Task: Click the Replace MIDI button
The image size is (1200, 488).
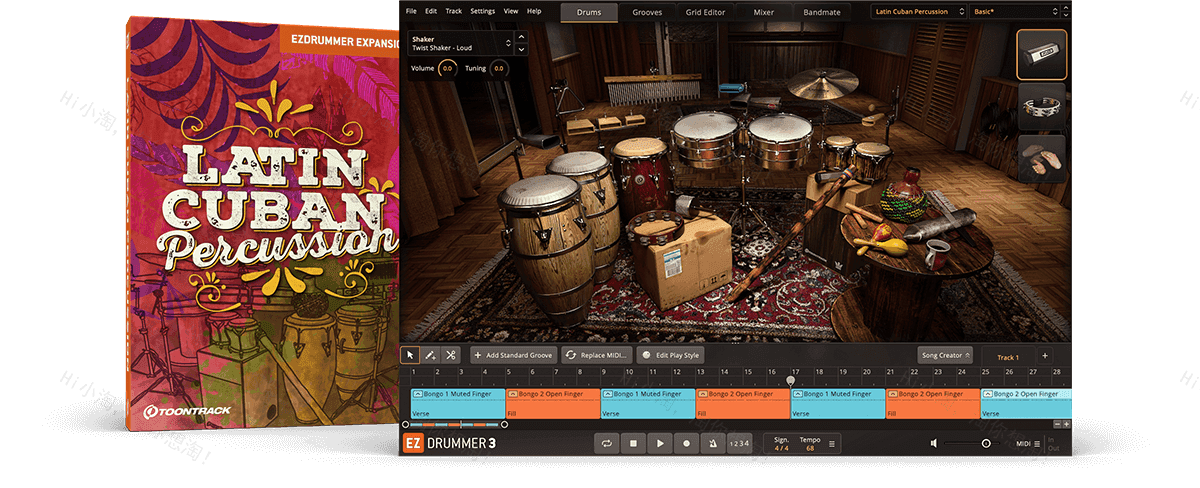Action: pos(598,355)
